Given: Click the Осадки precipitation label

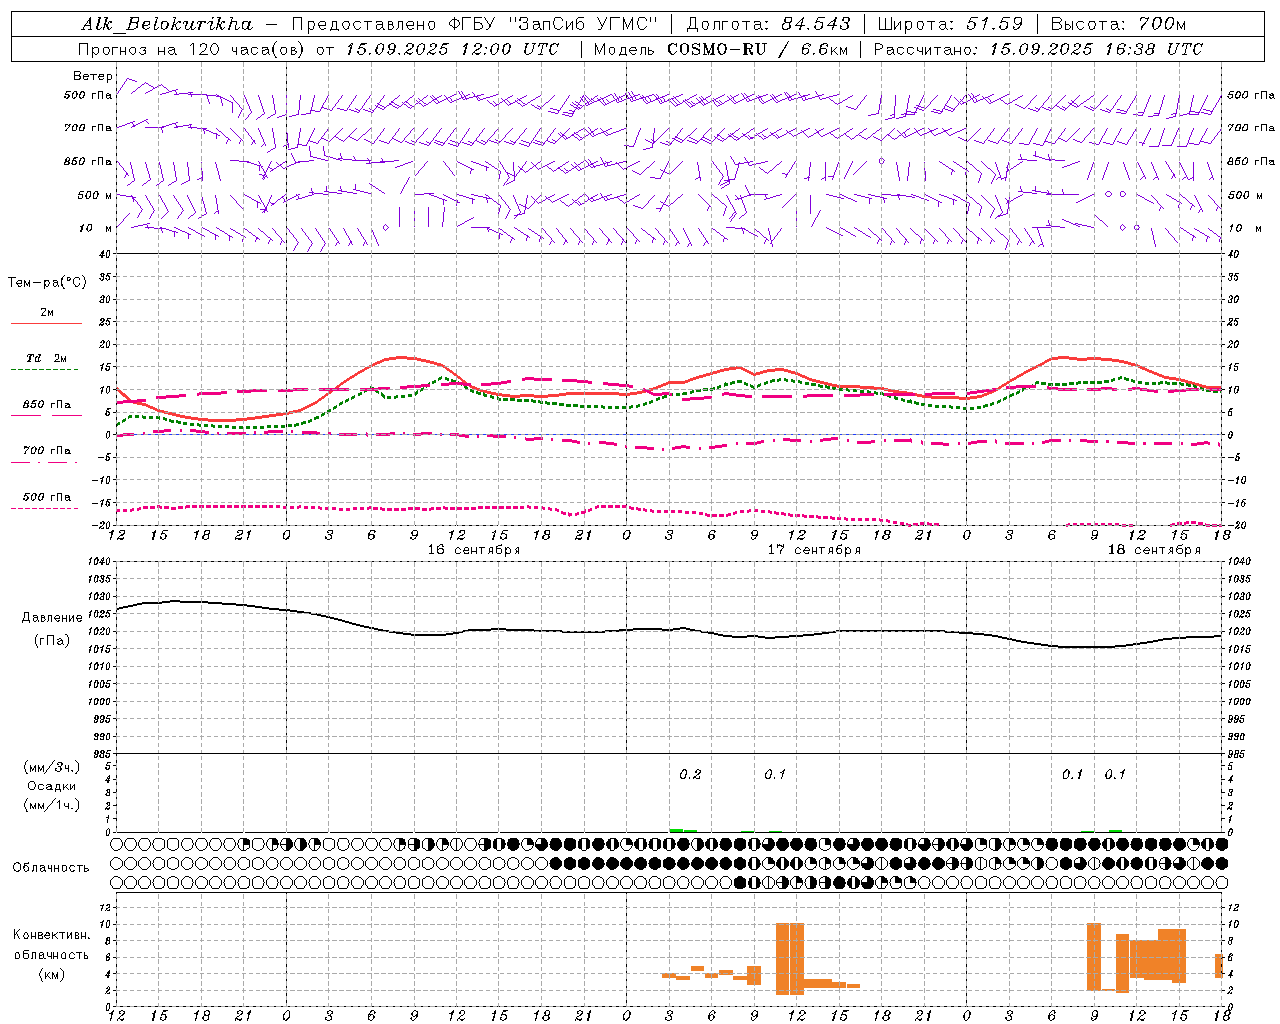Looking at the screenshot, I should pyautogui.click(x=51, y=786).
